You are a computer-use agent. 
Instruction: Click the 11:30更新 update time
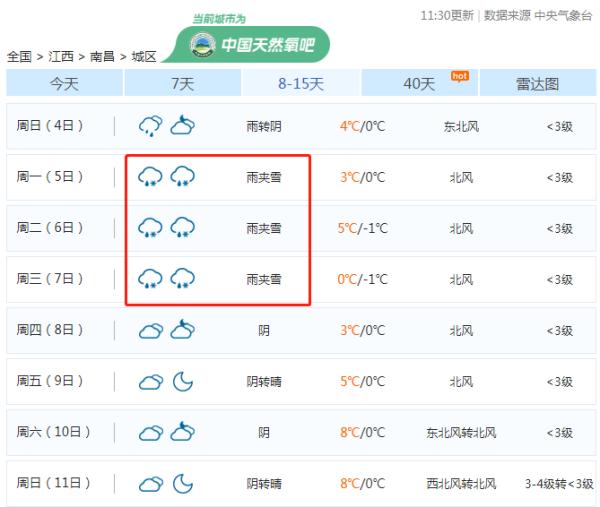pos(447,16)
